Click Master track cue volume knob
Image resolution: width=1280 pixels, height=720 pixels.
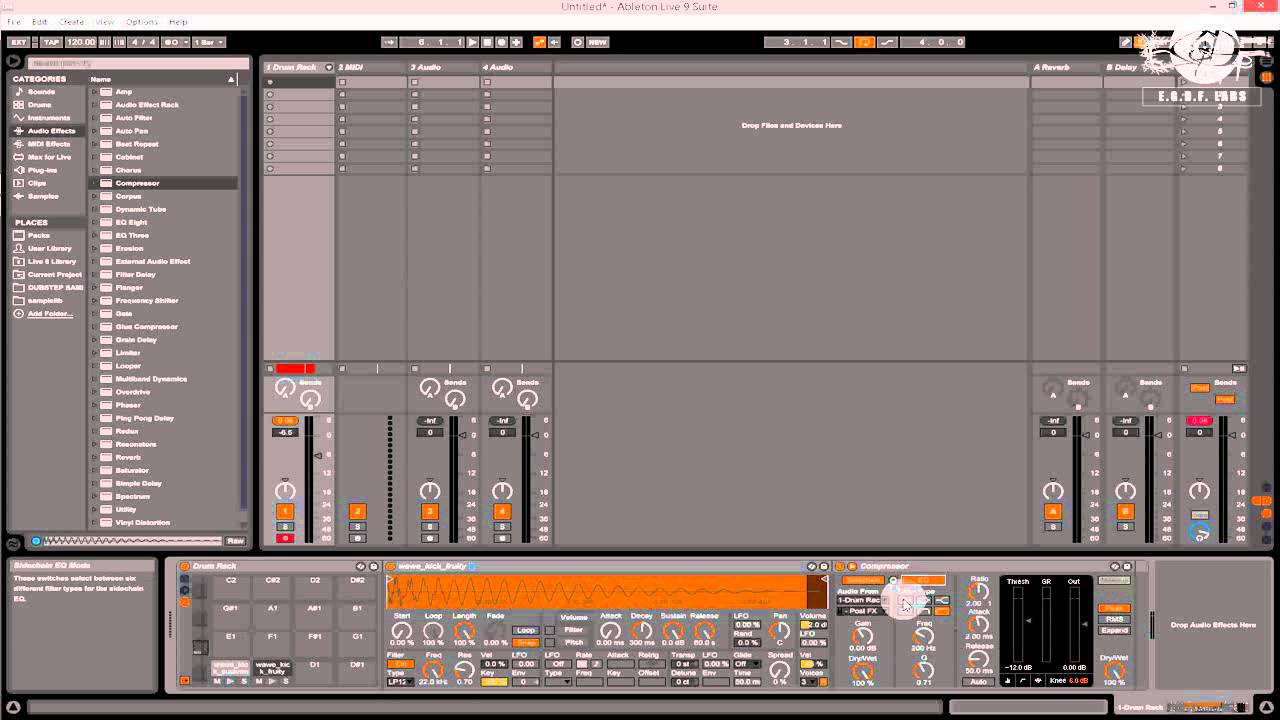(x=1199, y=532)
